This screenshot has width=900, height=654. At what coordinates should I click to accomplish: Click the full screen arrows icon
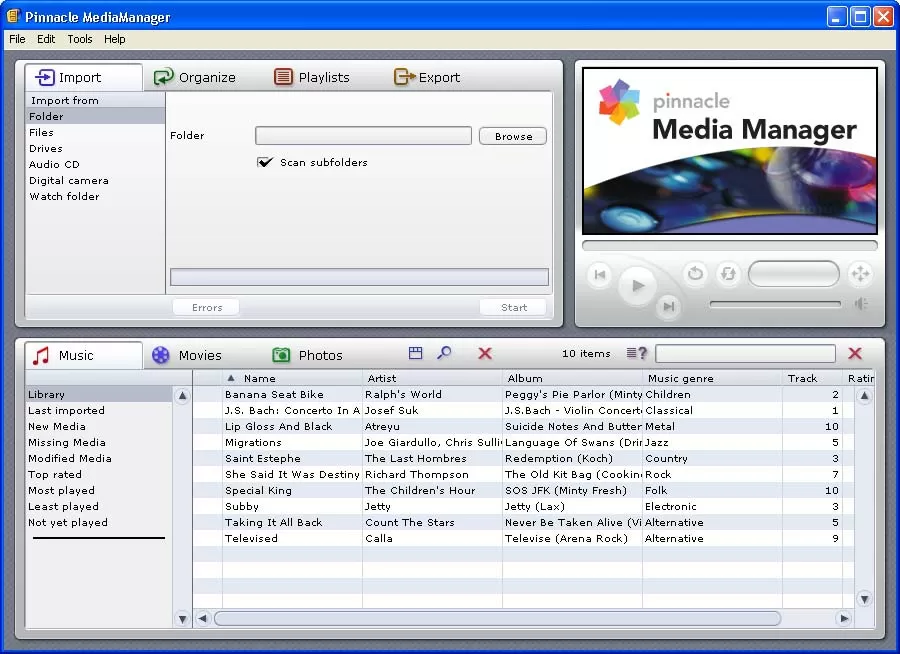[x=859, y=274]
